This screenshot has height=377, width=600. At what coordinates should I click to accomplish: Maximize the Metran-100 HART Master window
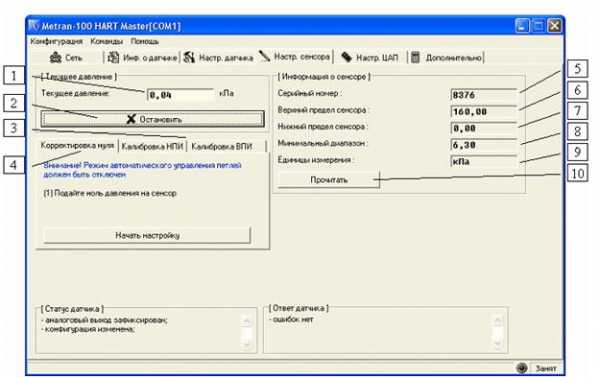(x=538, y=26)
